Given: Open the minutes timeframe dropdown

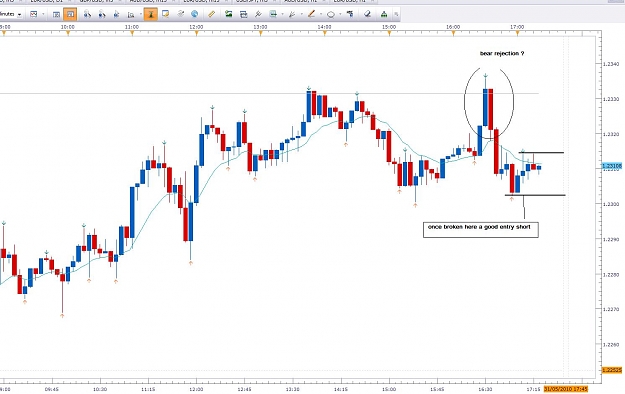Looking at the screenshot, I should coord(19,15).
